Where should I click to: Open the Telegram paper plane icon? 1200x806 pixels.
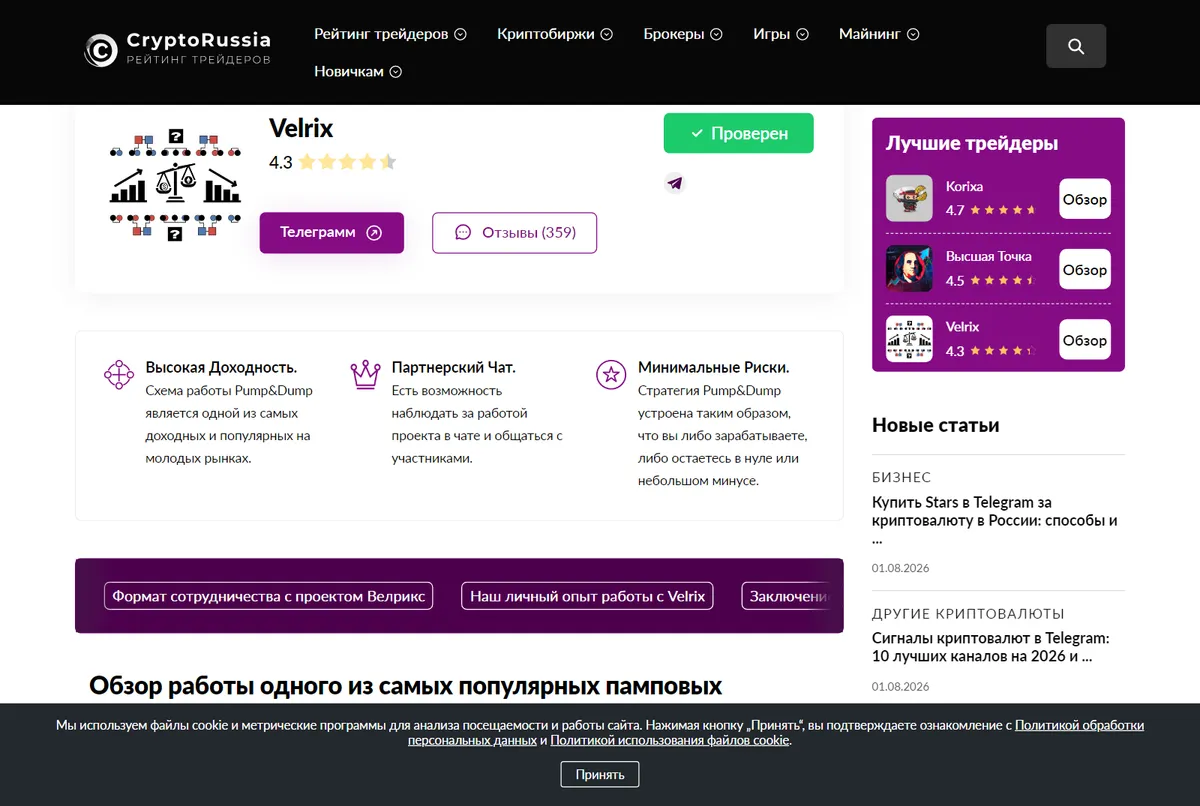[x=675, y=183]
